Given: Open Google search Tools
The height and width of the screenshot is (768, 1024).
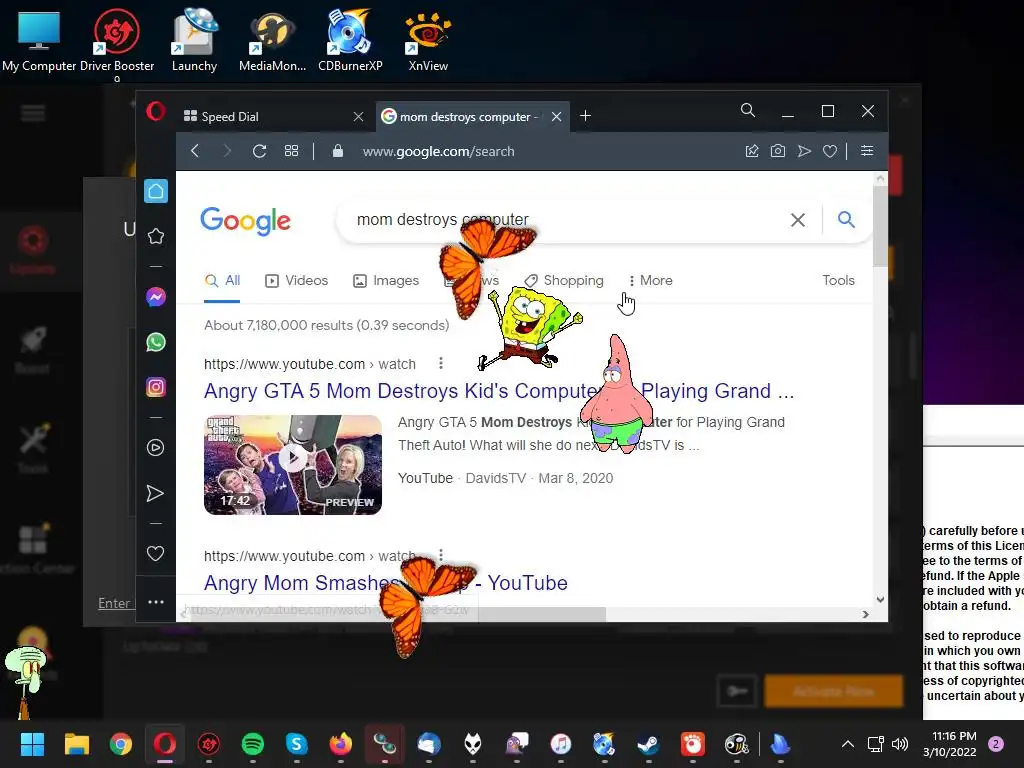Looking at the screenshot, I should pyautogui.click(x=839, y=280).
